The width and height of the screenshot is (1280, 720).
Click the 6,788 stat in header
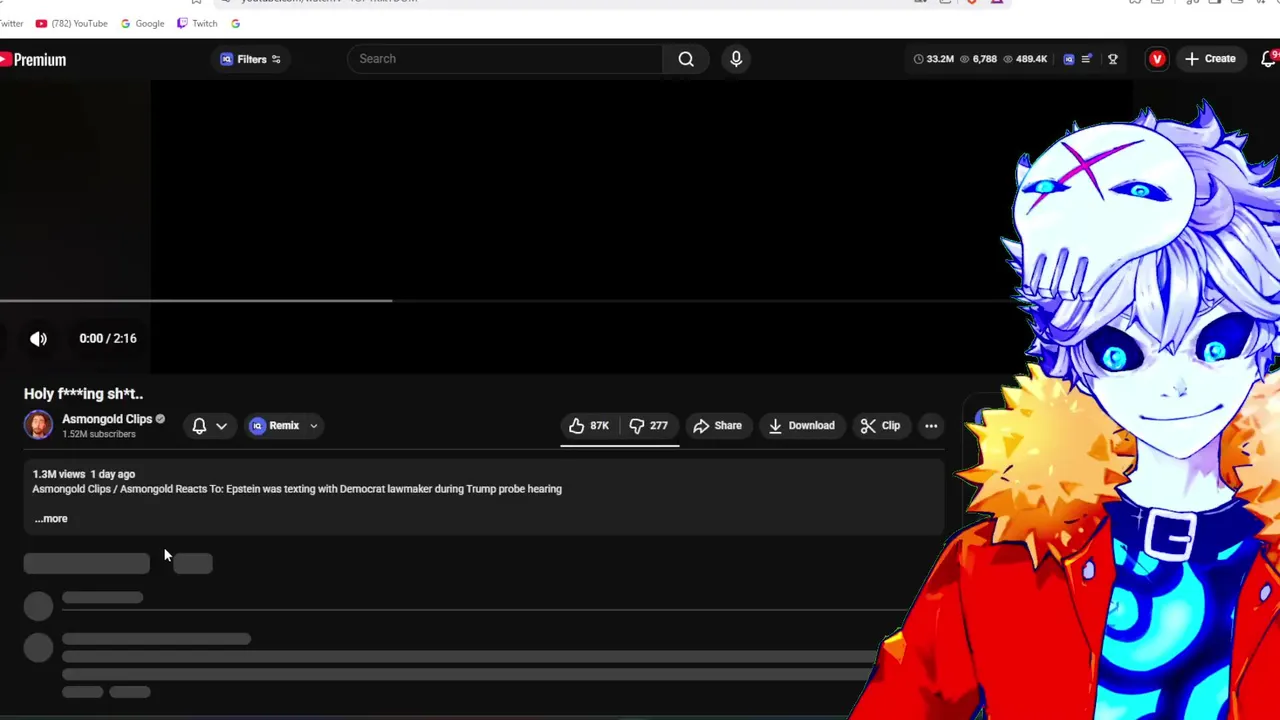click(978, 59)
